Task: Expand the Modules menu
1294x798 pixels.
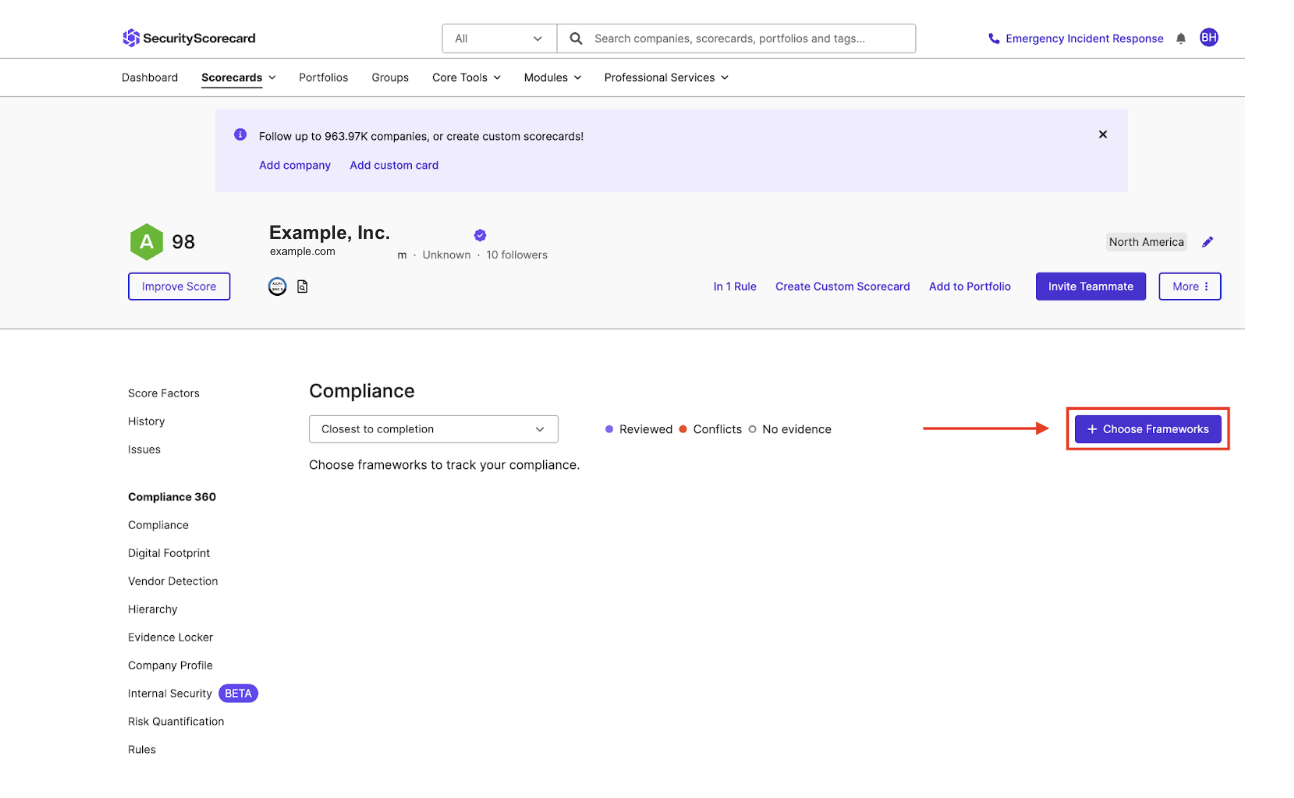Action: (x=552, y=77)
